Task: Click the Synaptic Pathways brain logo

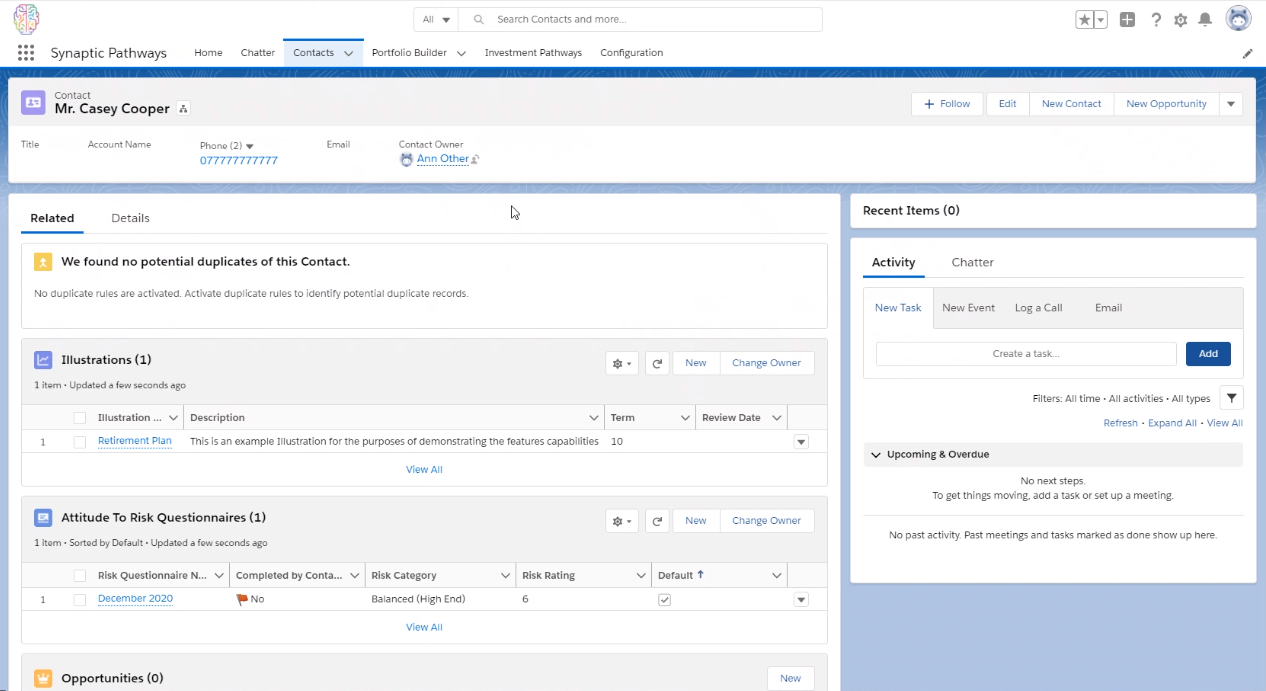Action: (26, 18)
